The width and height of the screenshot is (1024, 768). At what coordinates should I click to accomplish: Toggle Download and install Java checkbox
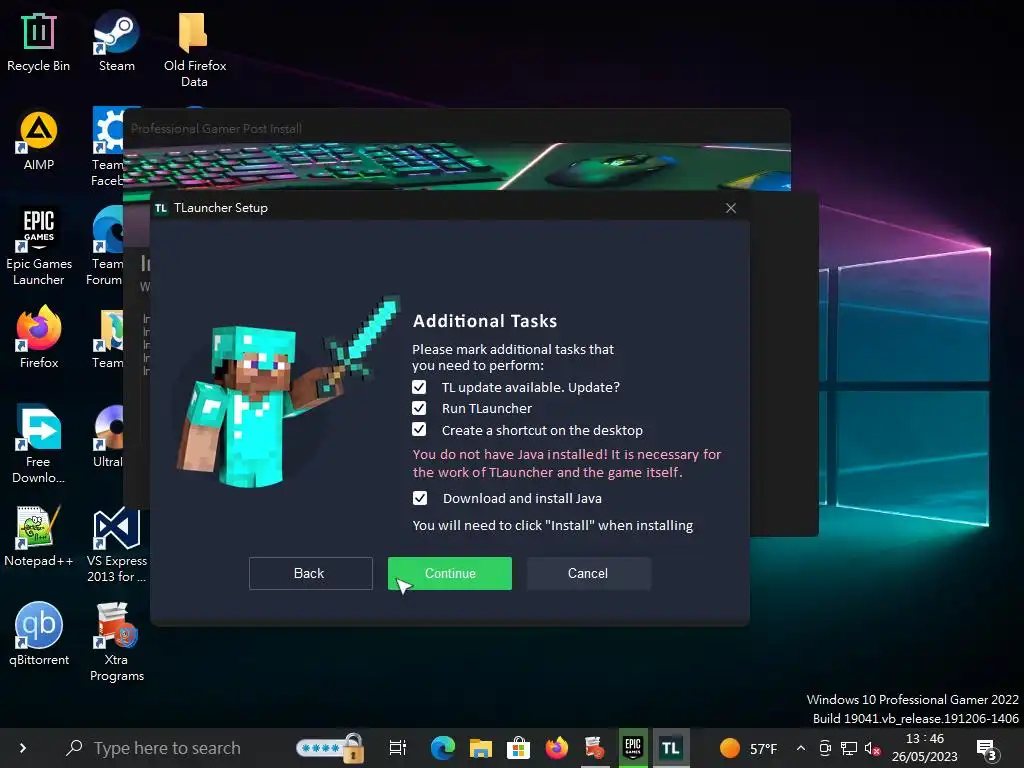[x=420, y=498]
